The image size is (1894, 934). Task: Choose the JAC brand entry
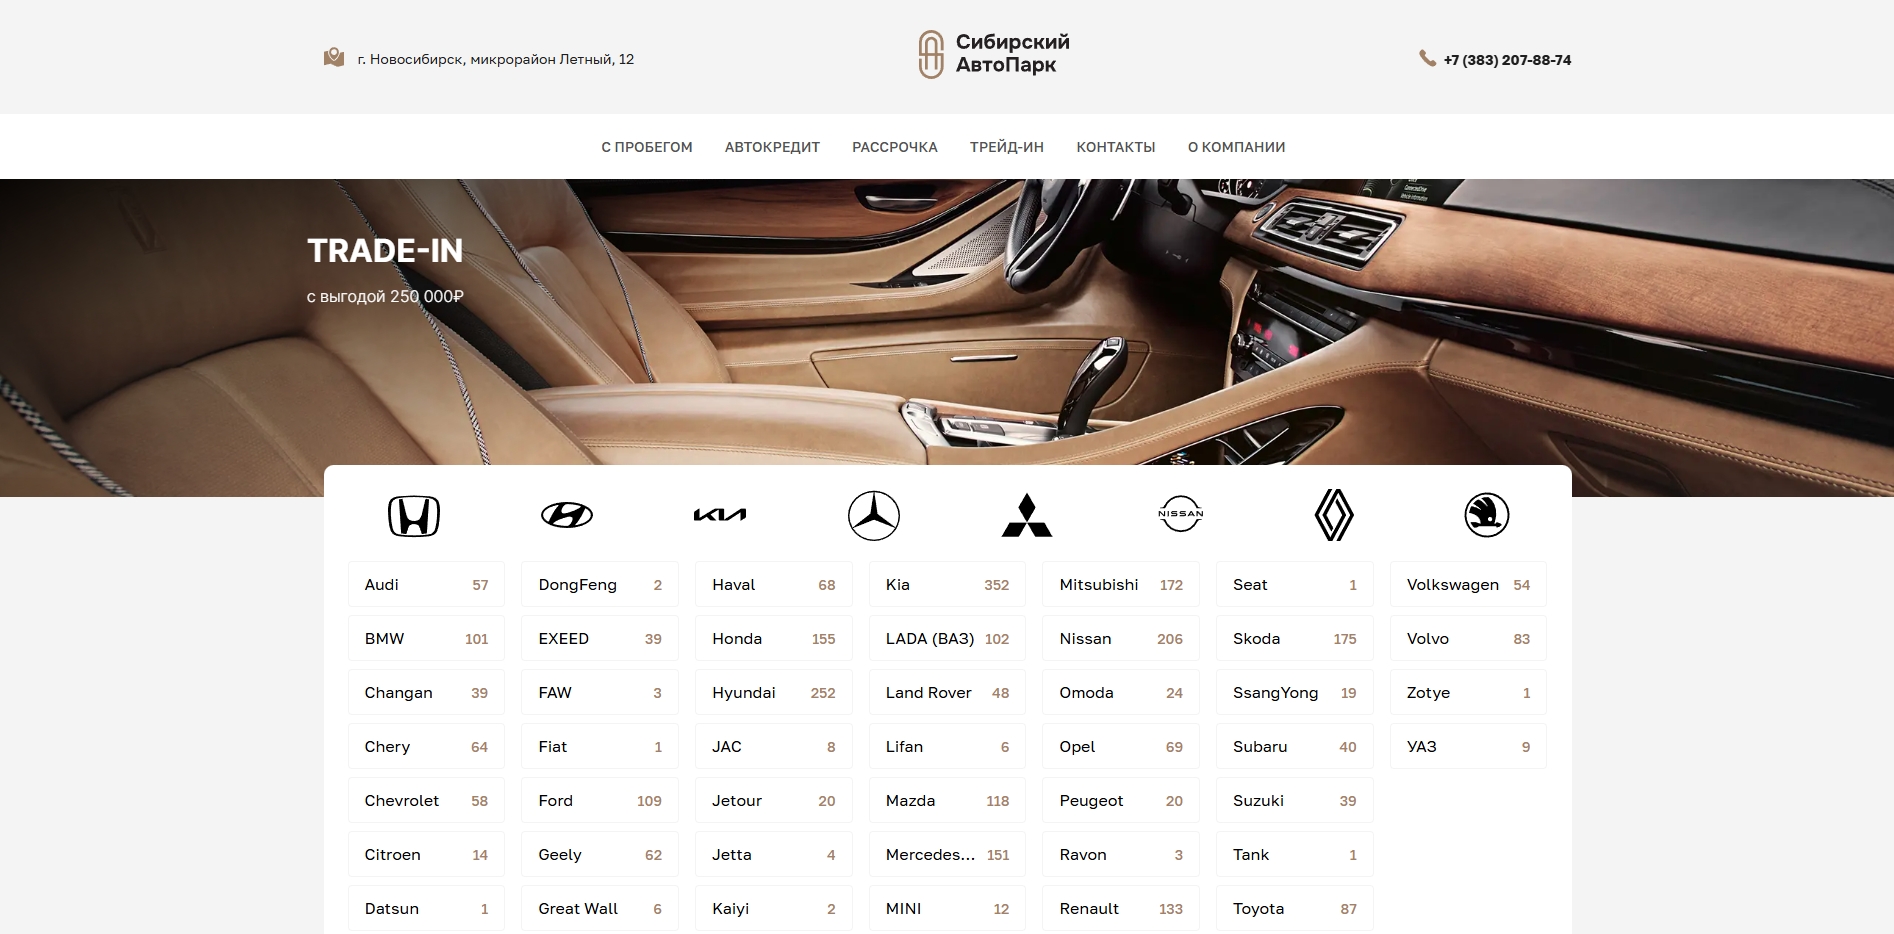pyautogui.click(x=774, y=746)
